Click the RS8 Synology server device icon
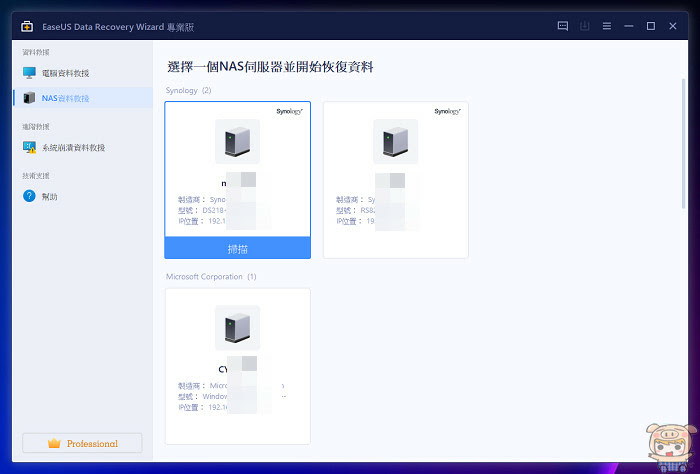 point(396,141)
